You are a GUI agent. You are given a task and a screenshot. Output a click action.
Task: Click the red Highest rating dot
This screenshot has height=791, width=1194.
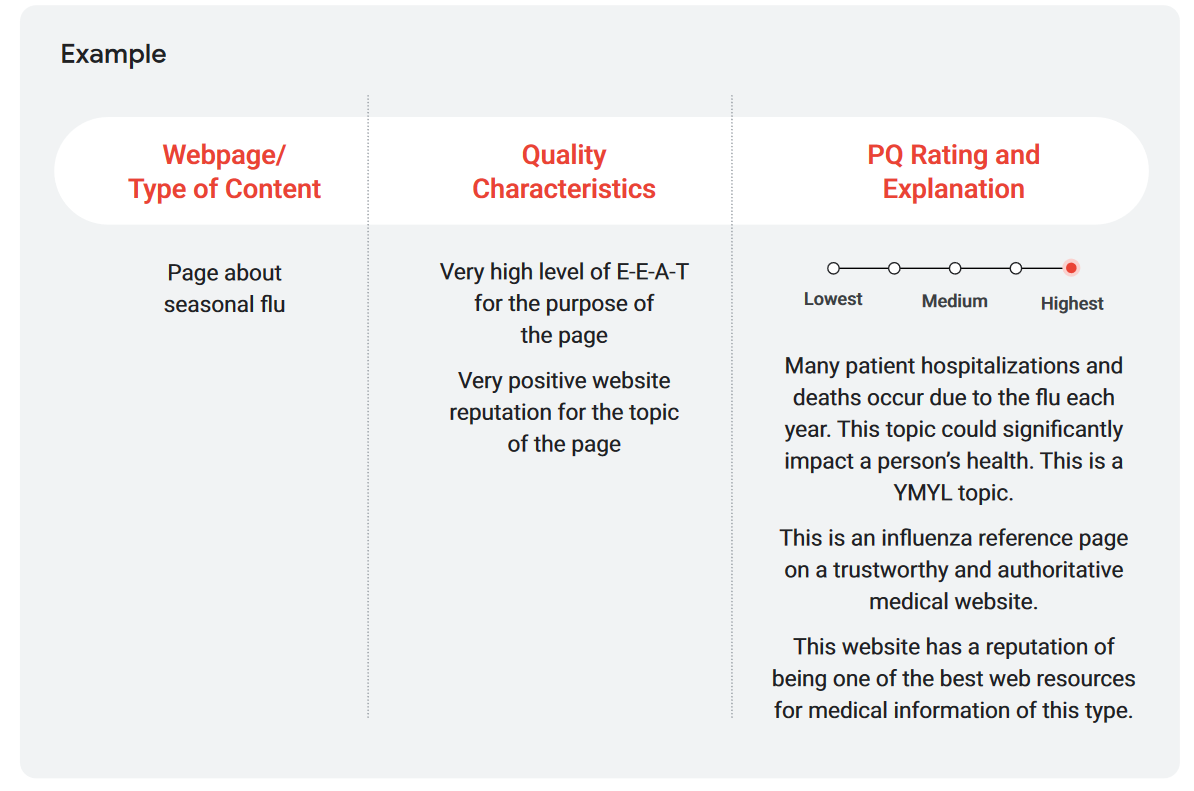[1071, 268]
